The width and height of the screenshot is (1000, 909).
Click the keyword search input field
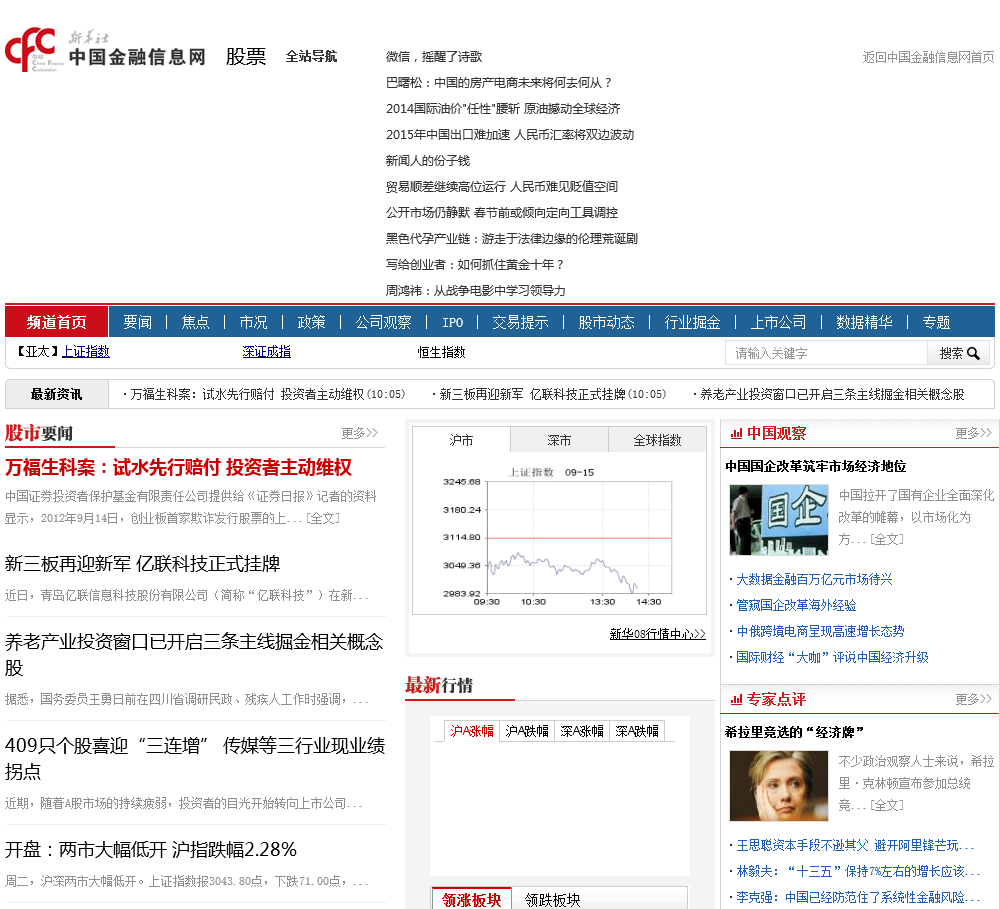[x=827, y=353]
